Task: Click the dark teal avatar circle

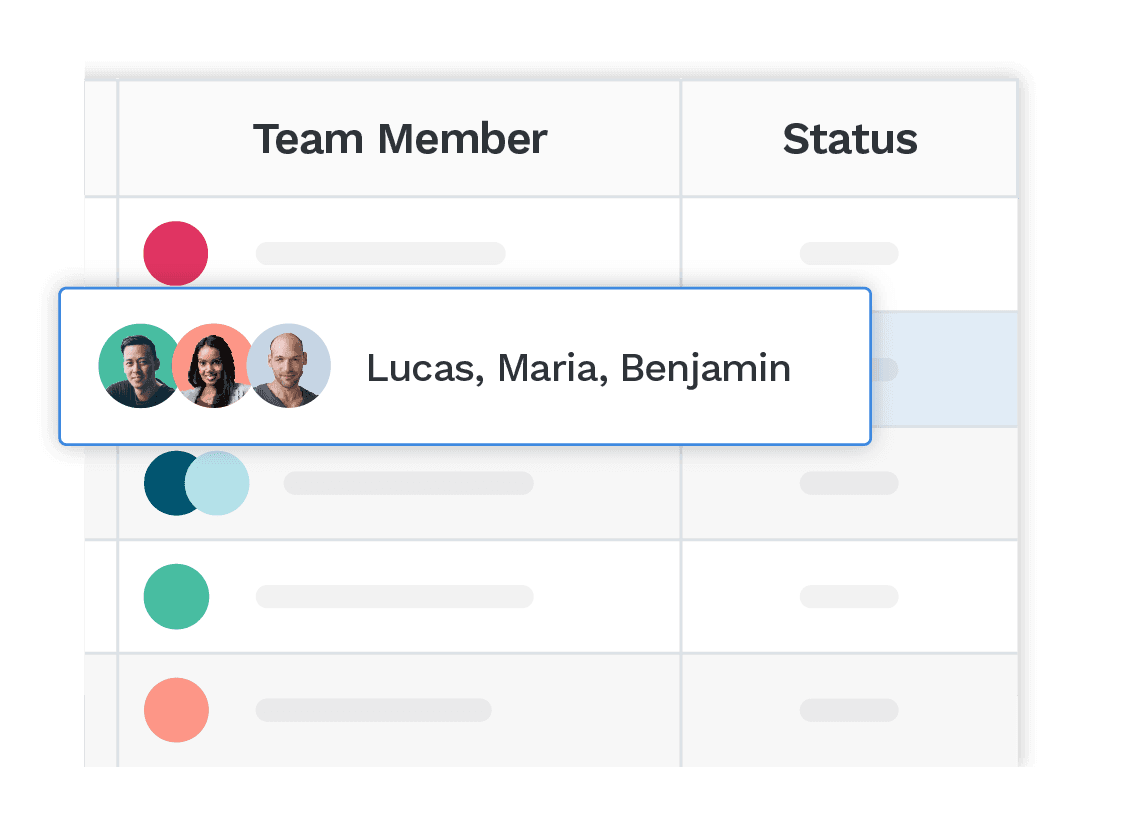Action: (x=169, y=483)
